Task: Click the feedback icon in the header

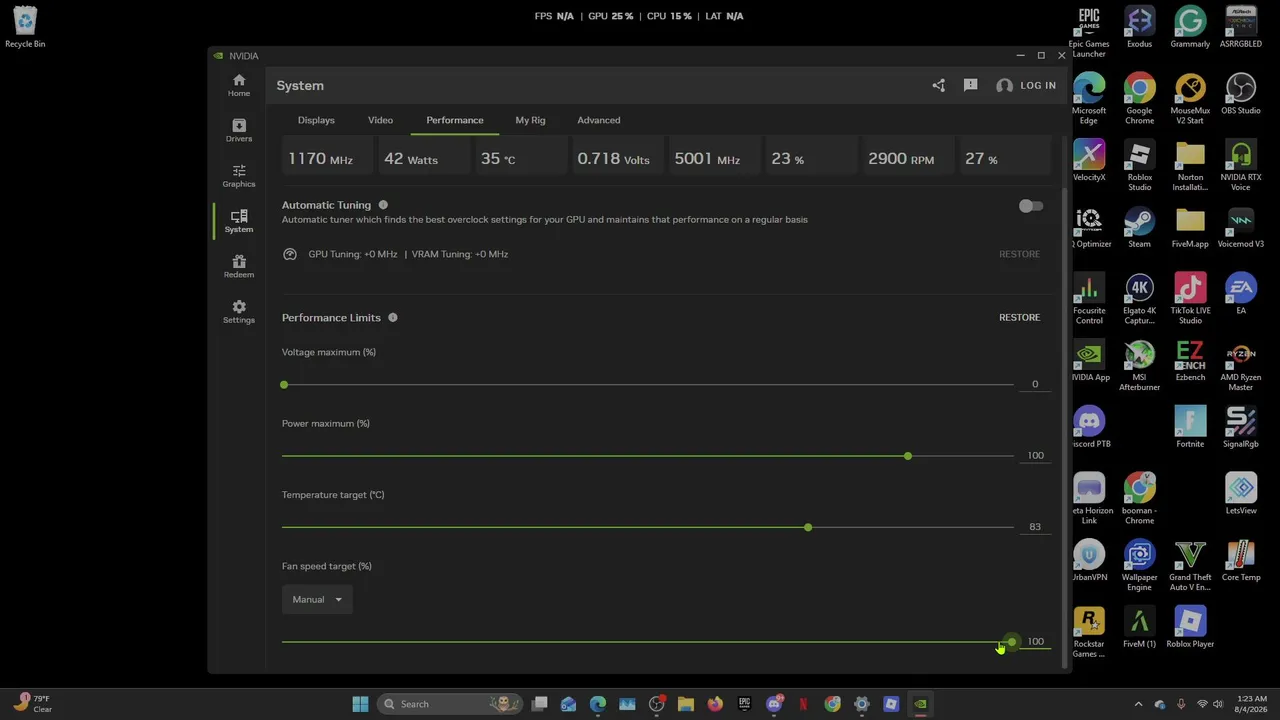Action: (970, 85)
